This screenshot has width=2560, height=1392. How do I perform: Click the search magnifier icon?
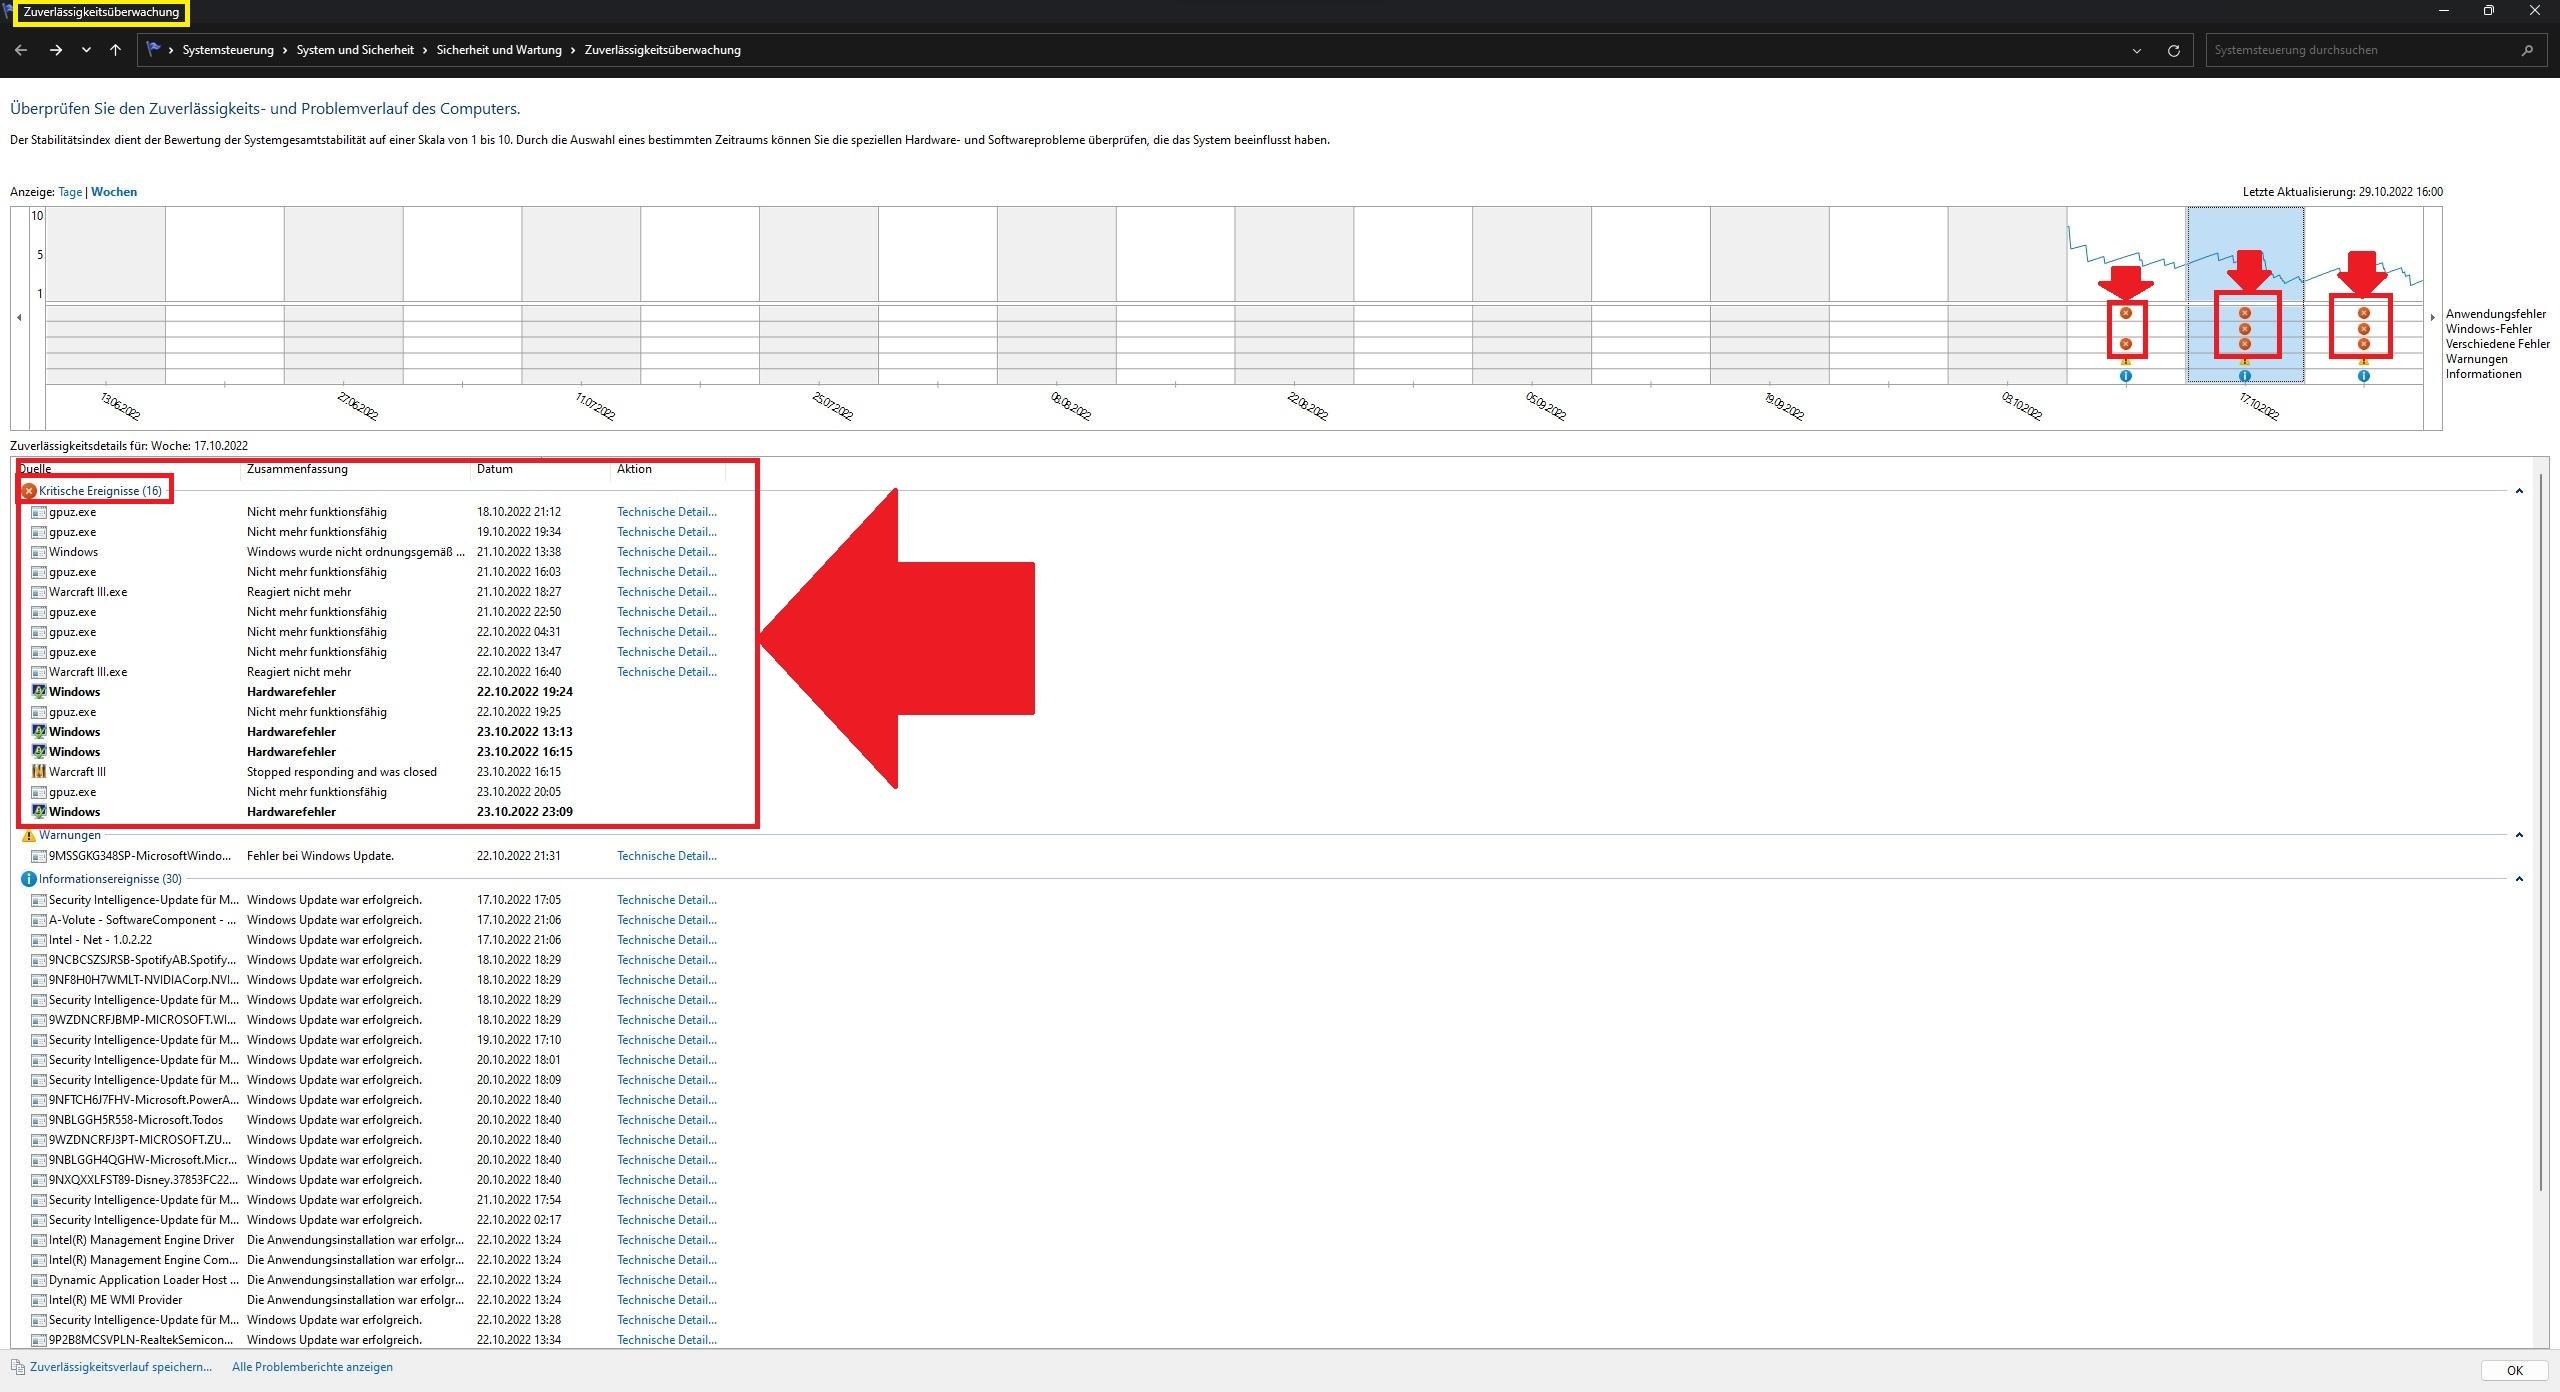(2528, 50)
